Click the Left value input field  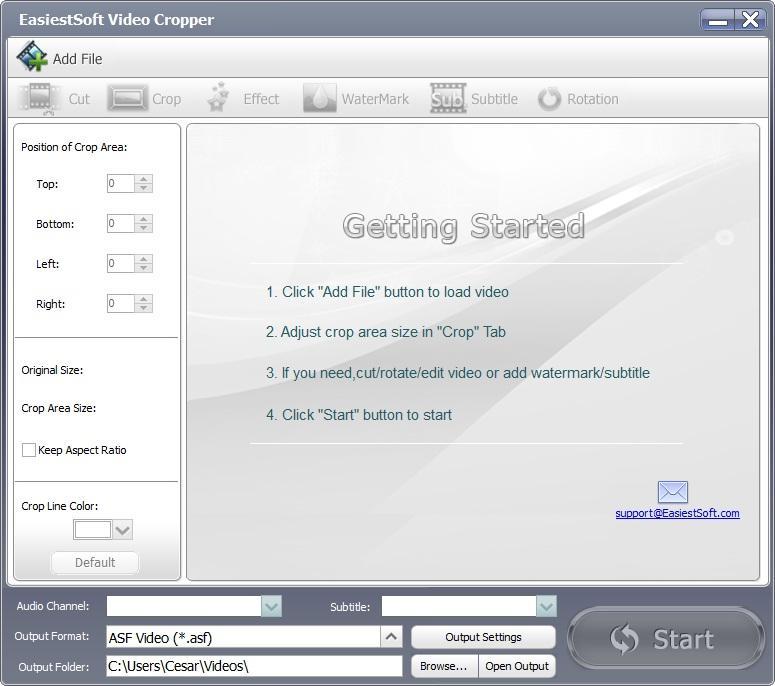(121, 263)
